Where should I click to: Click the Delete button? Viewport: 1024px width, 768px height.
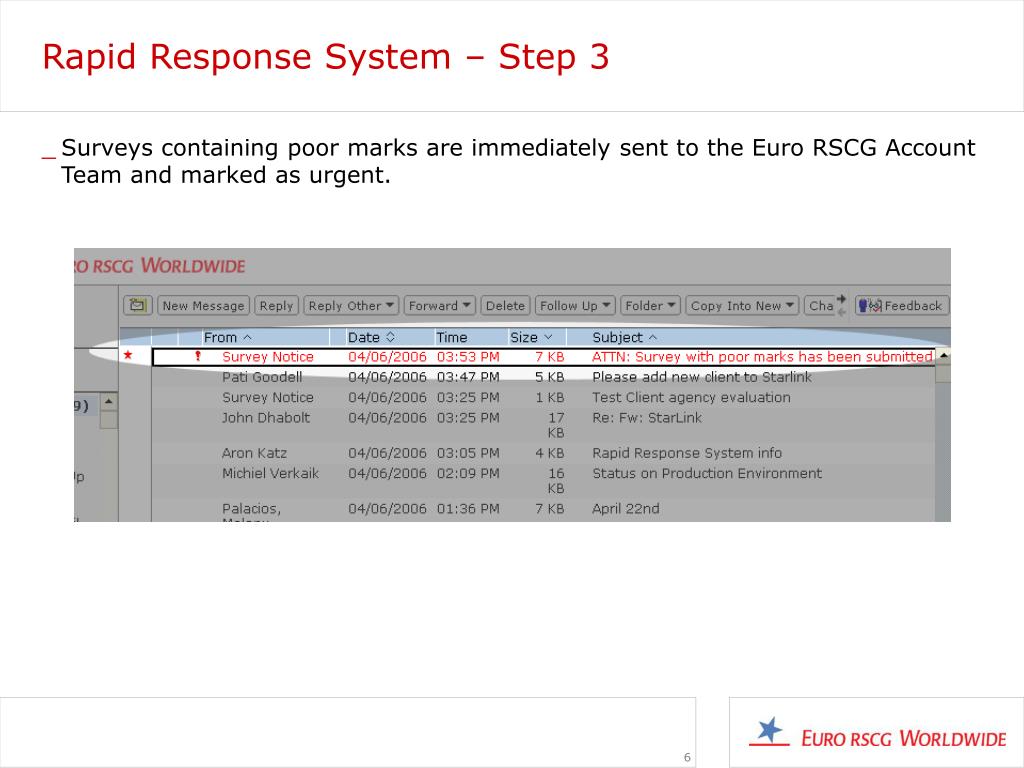coord(505,306)
